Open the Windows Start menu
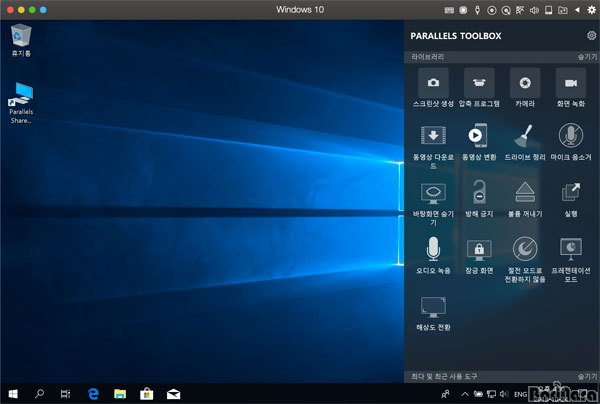This screenshot has height=404, width=600. [x=13, y=394]
